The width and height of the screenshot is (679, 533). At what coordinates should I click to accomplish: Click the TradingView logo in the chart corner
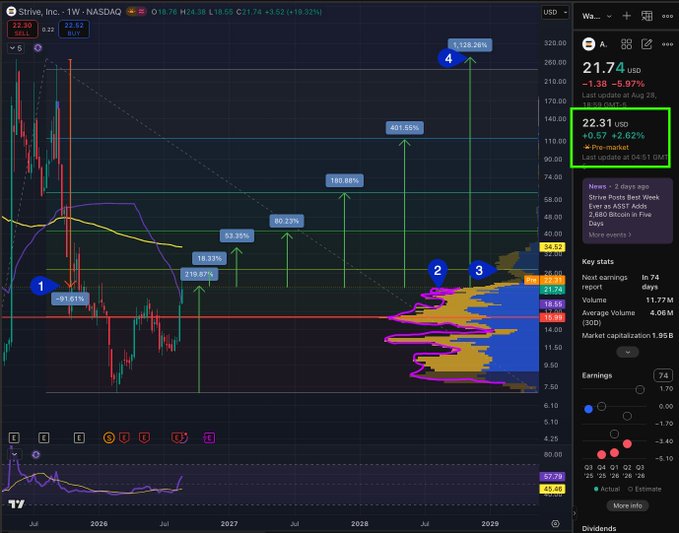tap(16, 504)
